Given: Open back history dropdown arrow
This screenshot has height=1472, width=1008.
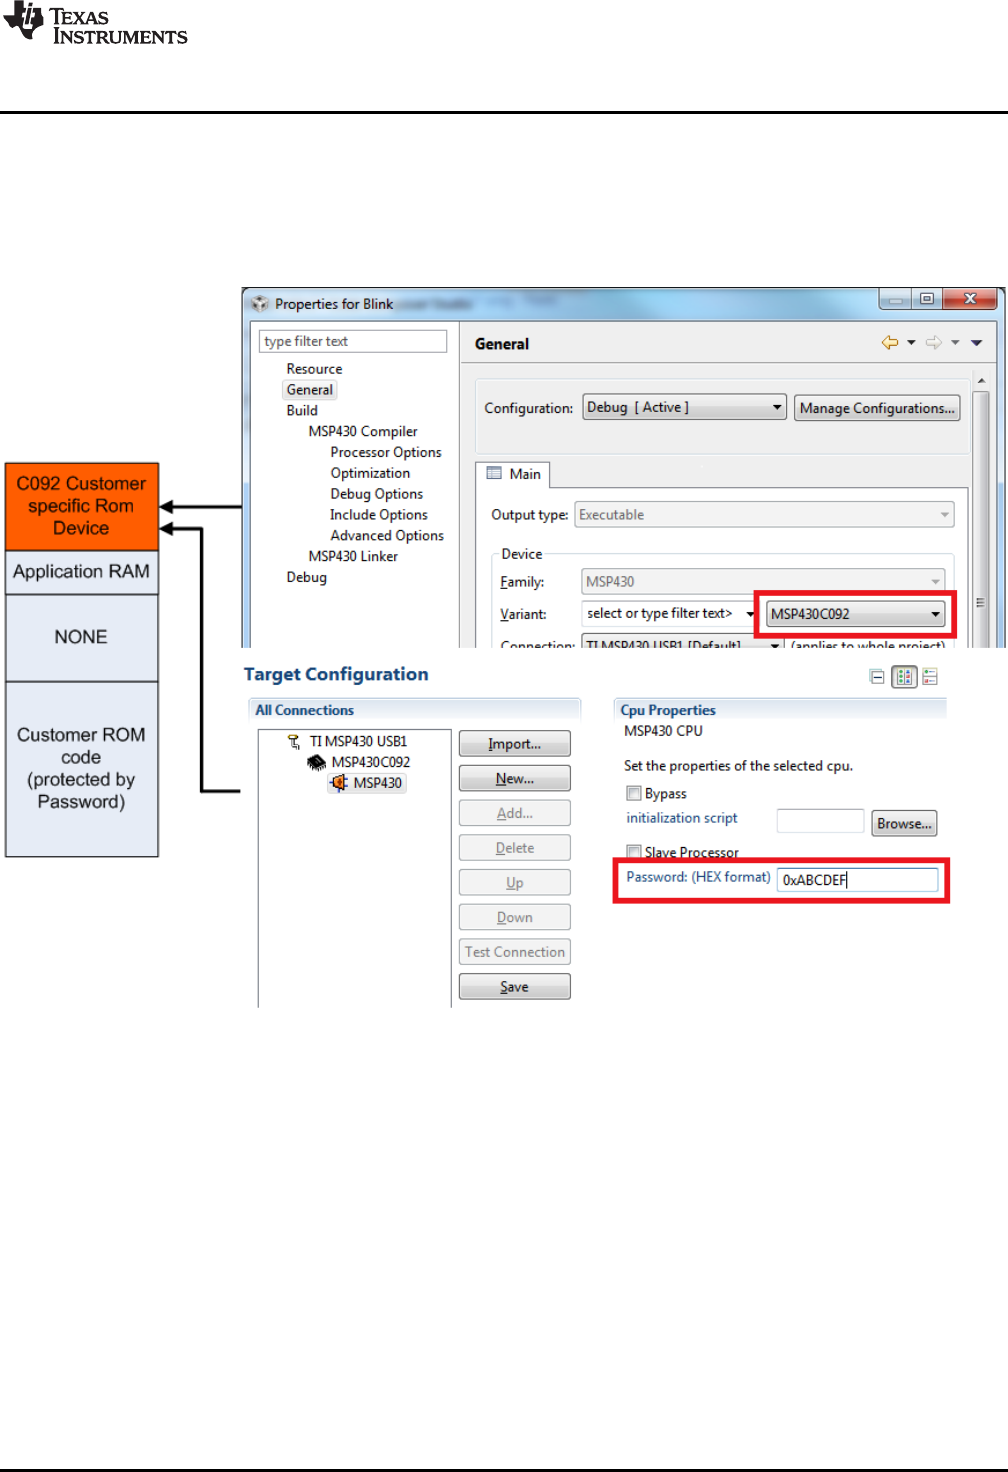Looking at the screenshot, I should (911, 343).
